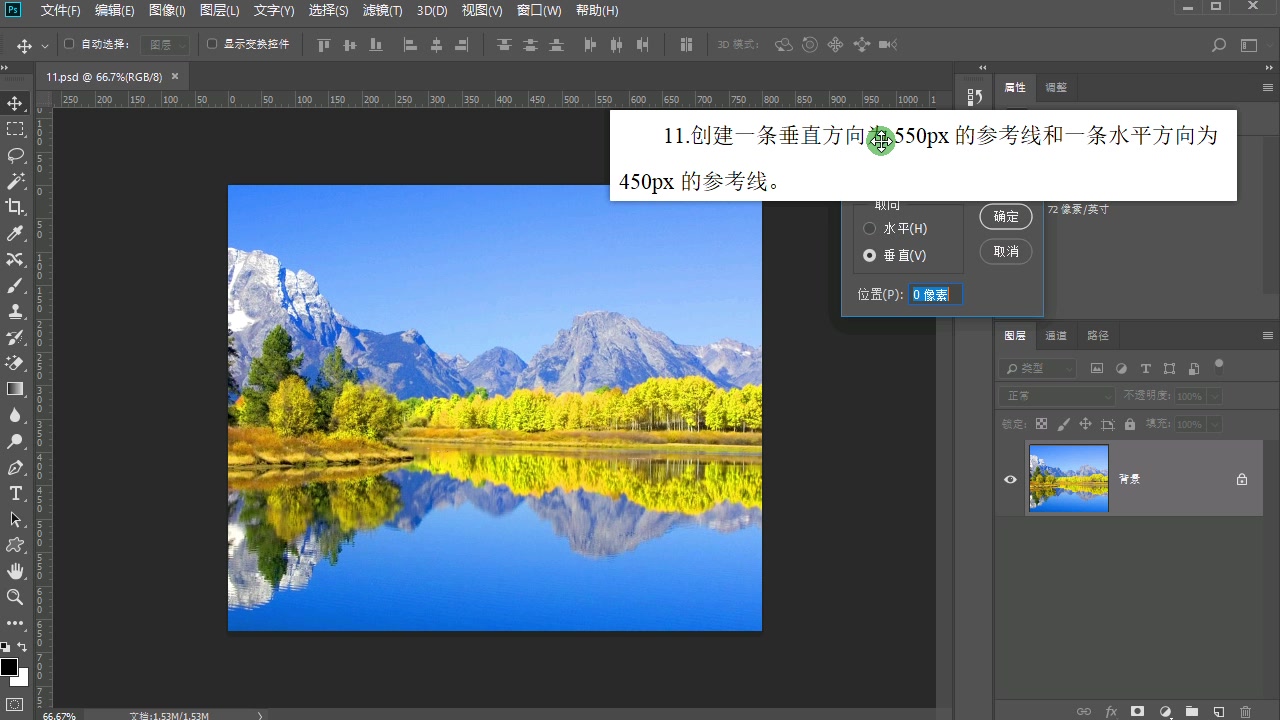
Task: Select the Brush tool
Action: (15, 285)
